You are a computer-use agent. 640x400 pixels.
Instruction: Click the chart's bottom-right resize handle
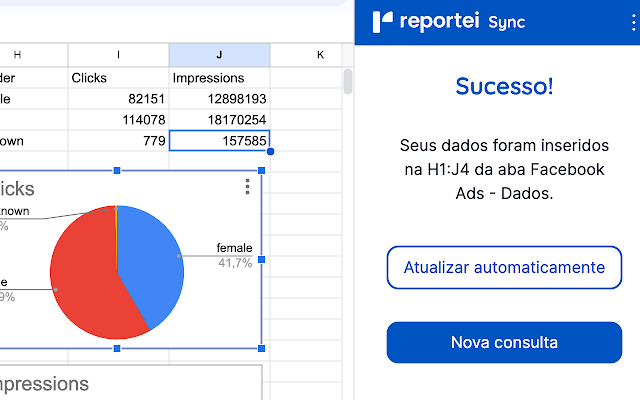click(x=262, y=348)
